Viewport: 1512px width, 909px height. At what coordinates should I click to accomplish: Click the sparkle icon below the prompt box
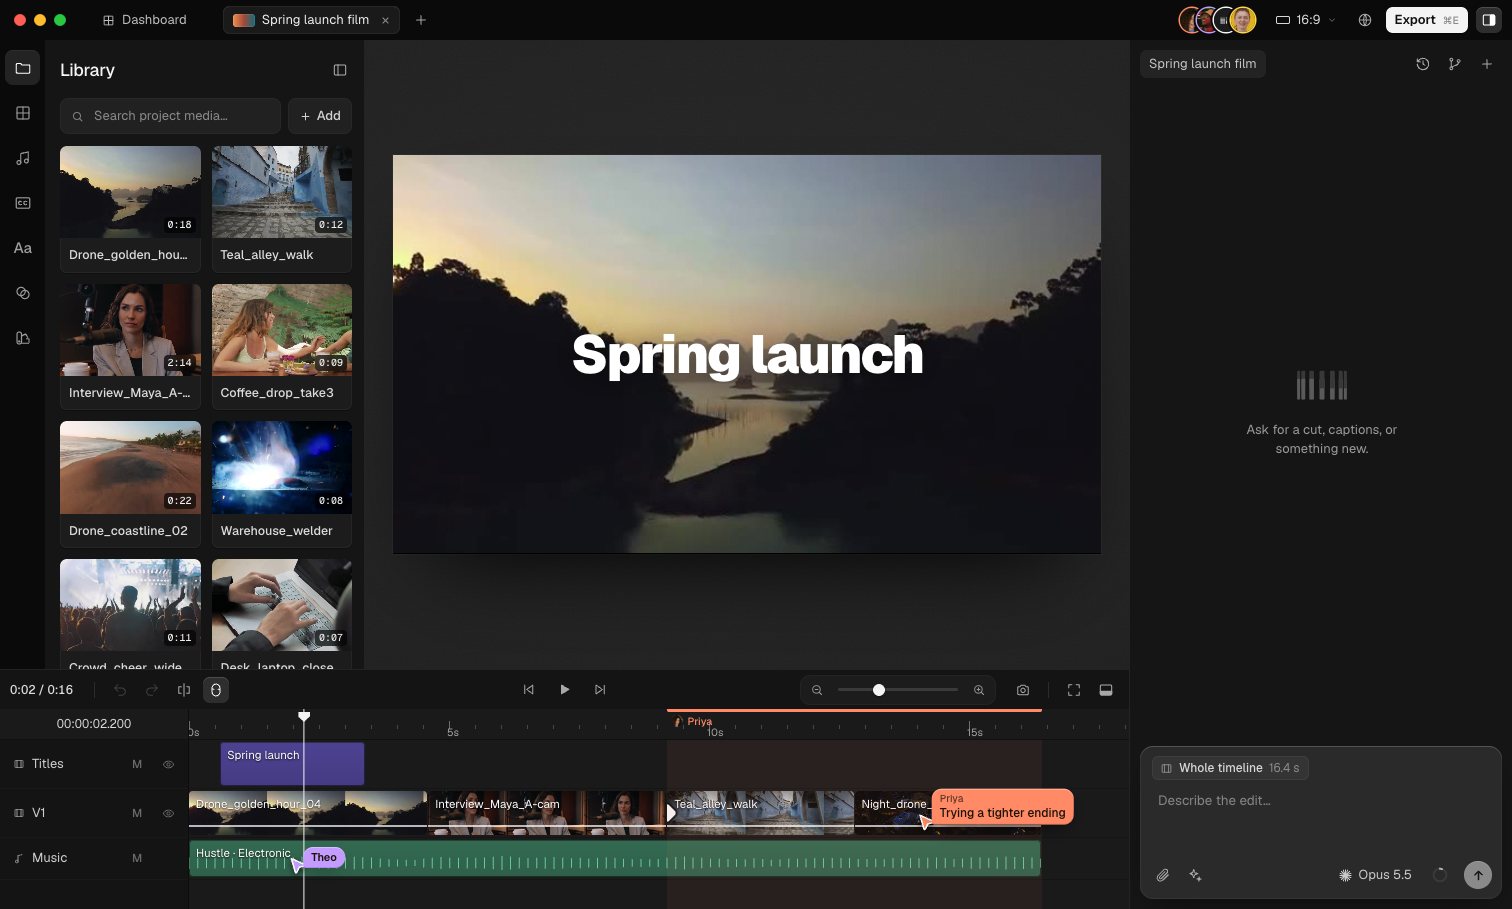tap(1195, 875)
